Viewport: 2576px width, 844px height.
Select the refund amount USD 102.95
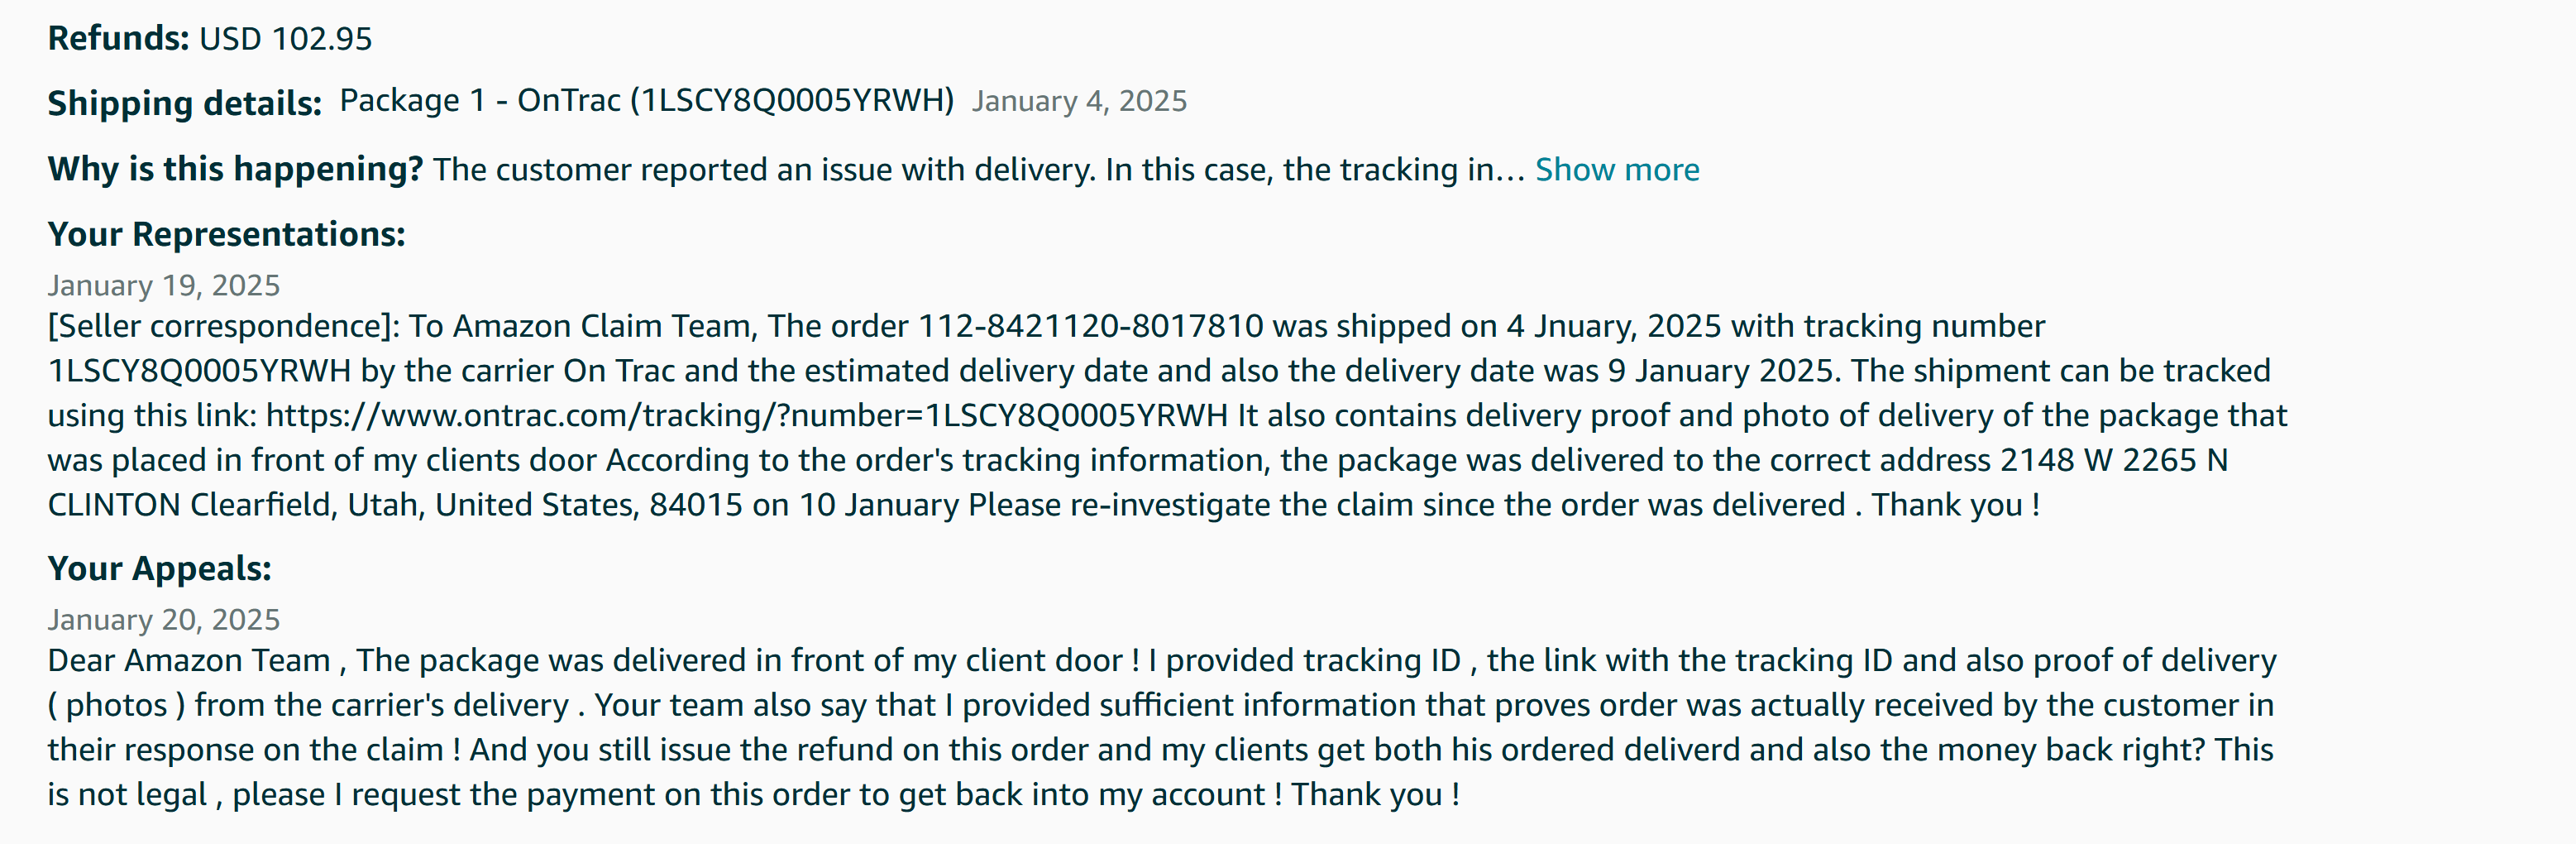[x=285, y=38]
